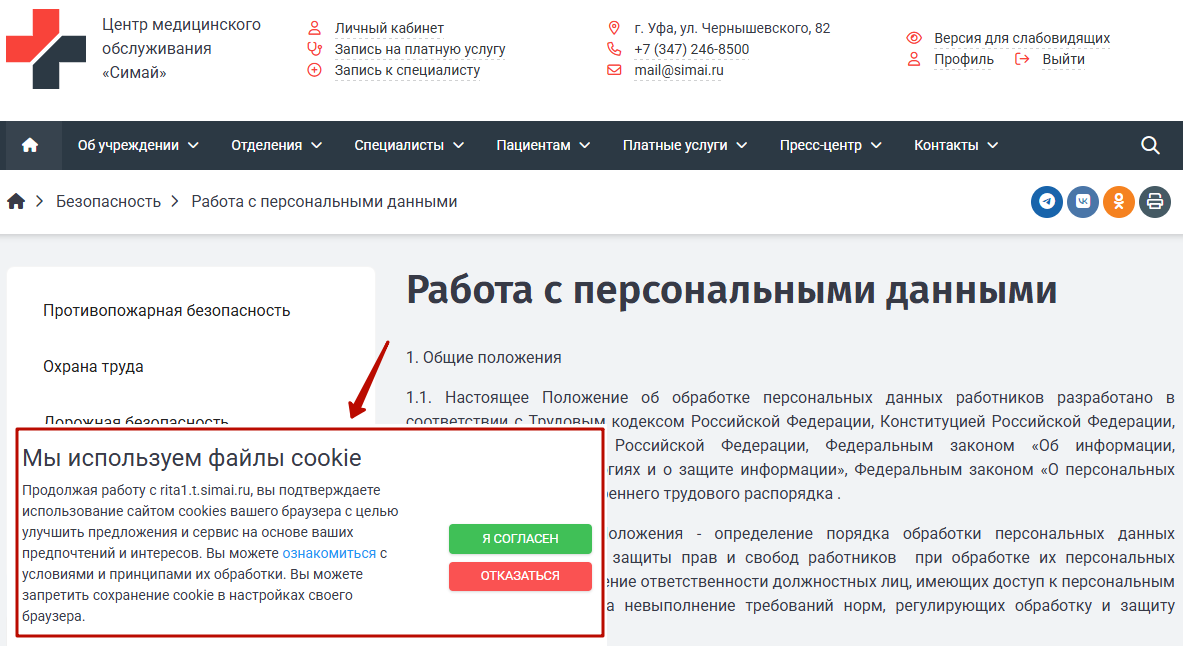Expand the 'Об учреждении' dropdown menu
Screen dimensions: 1183x646
138,145
